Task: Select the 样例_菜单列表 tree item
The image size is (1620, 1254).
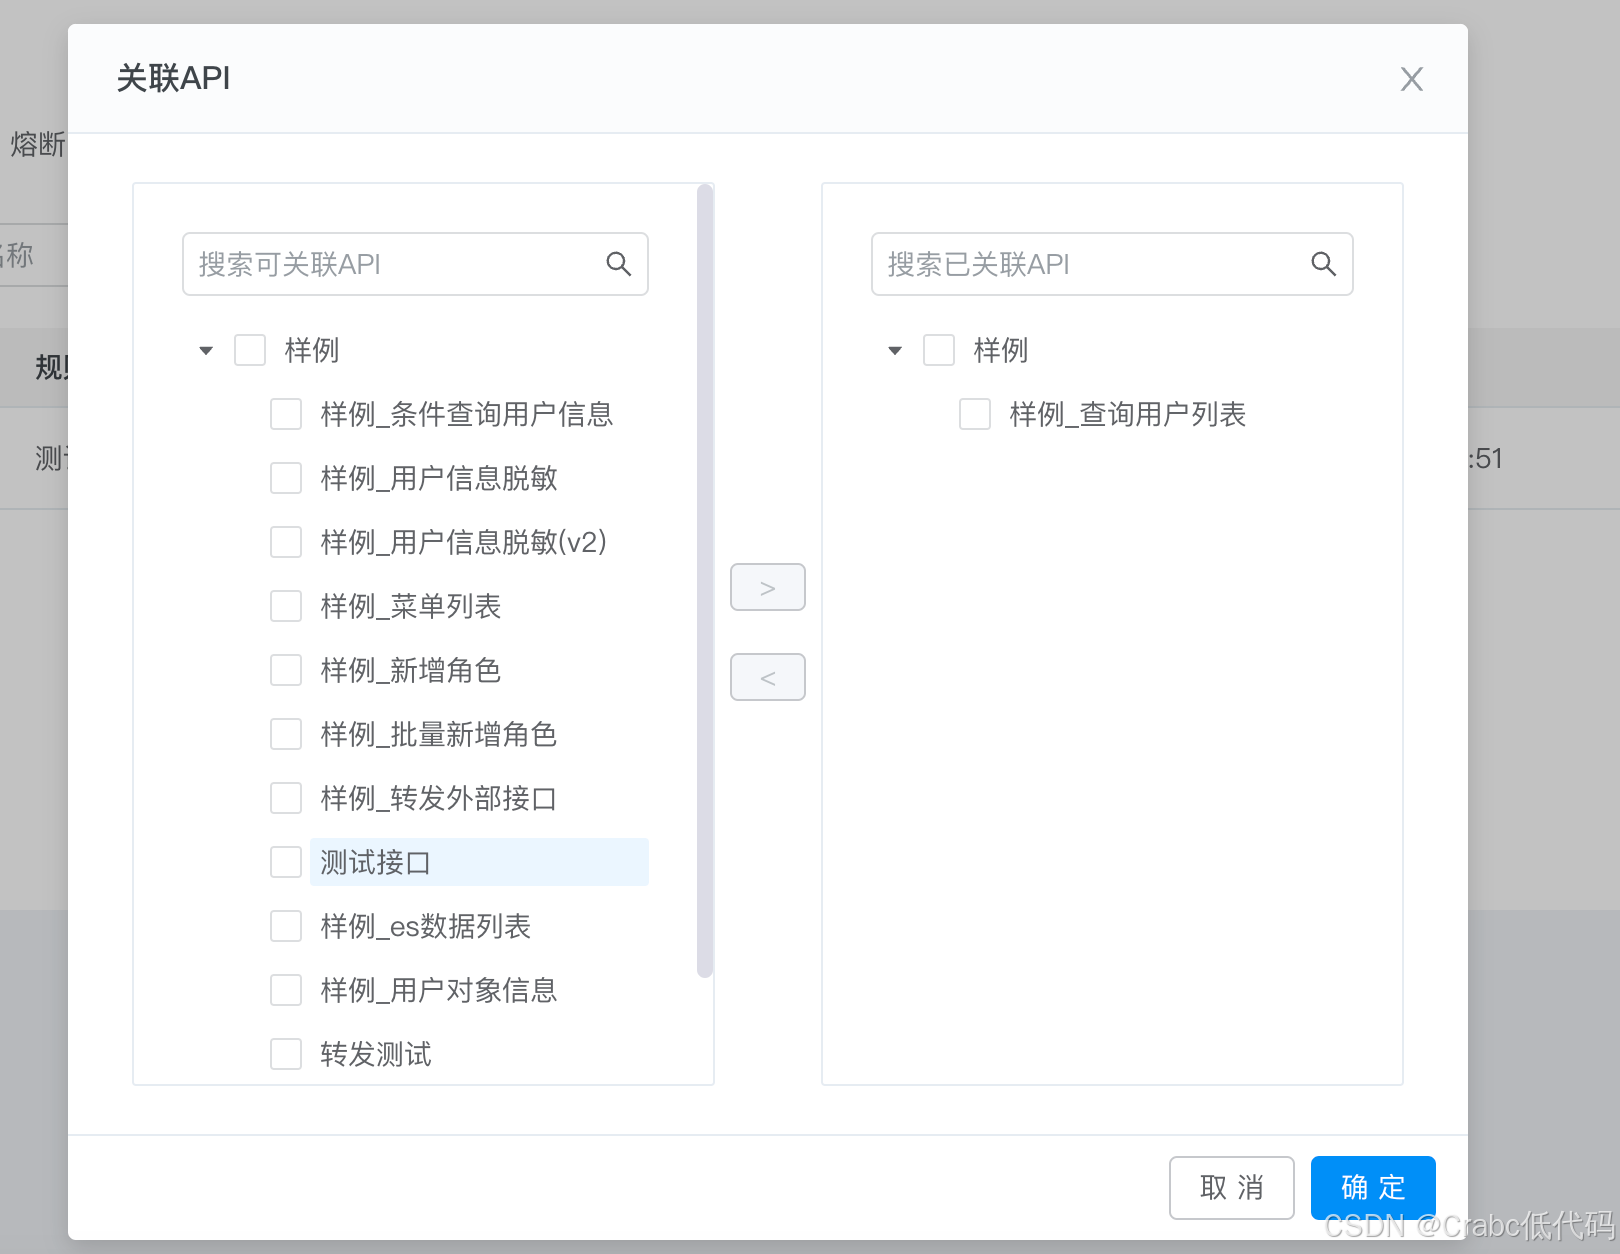Action: click(409, 605)
